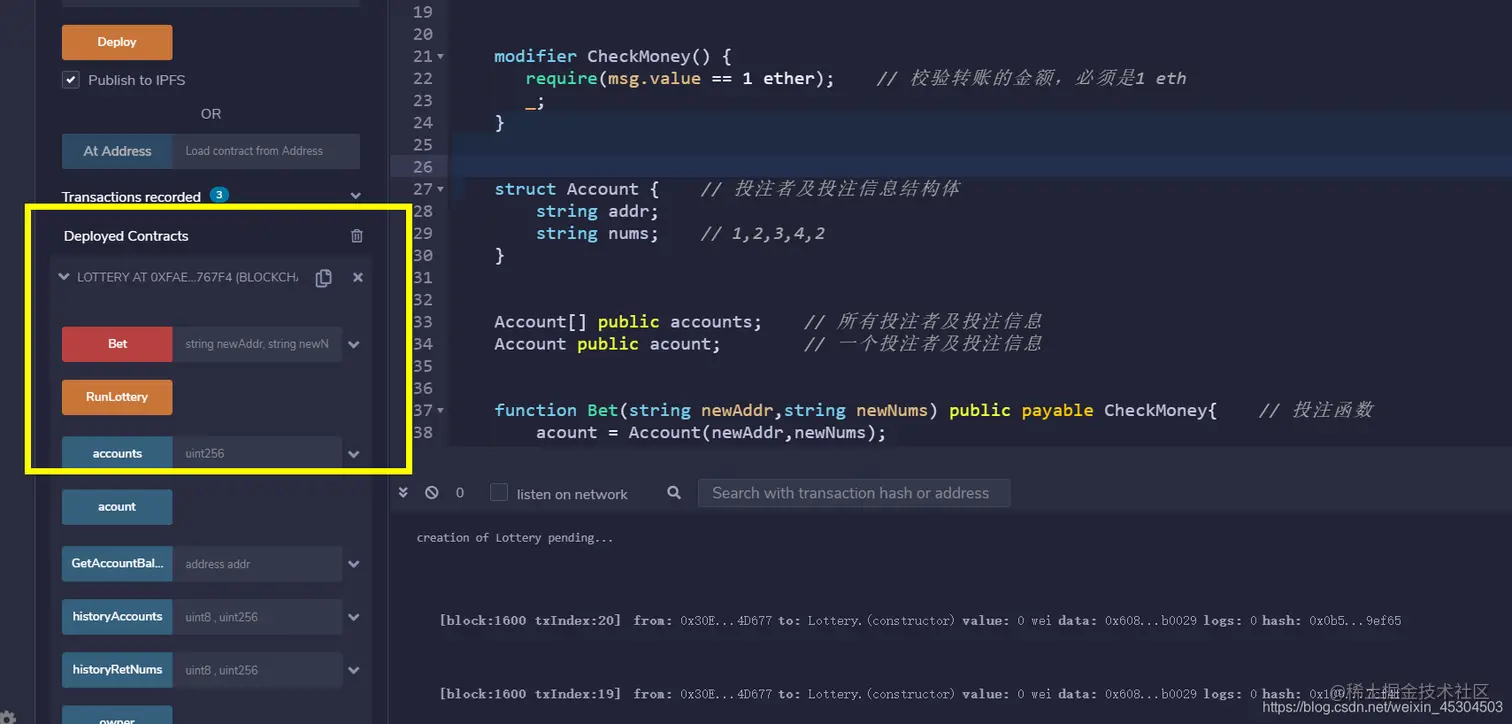
Task: Expand historyAccounts function parameters
Action: coord(353,617)
